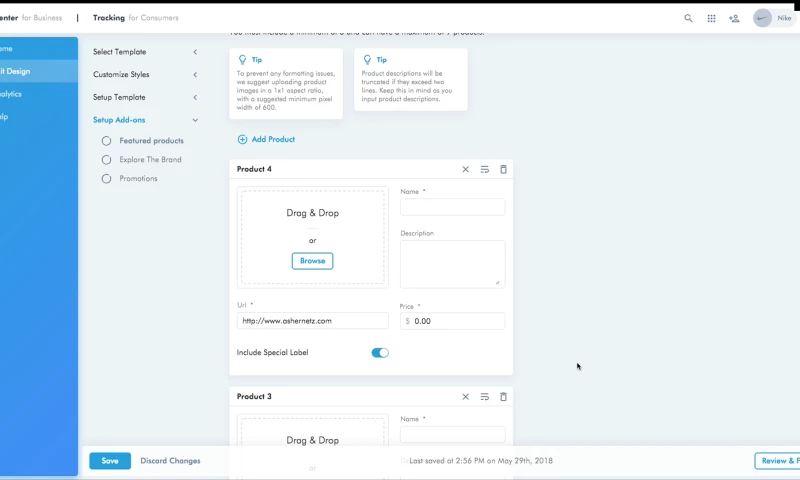Open the apps grid icon
800x480 pixels.
pos(711,18)
